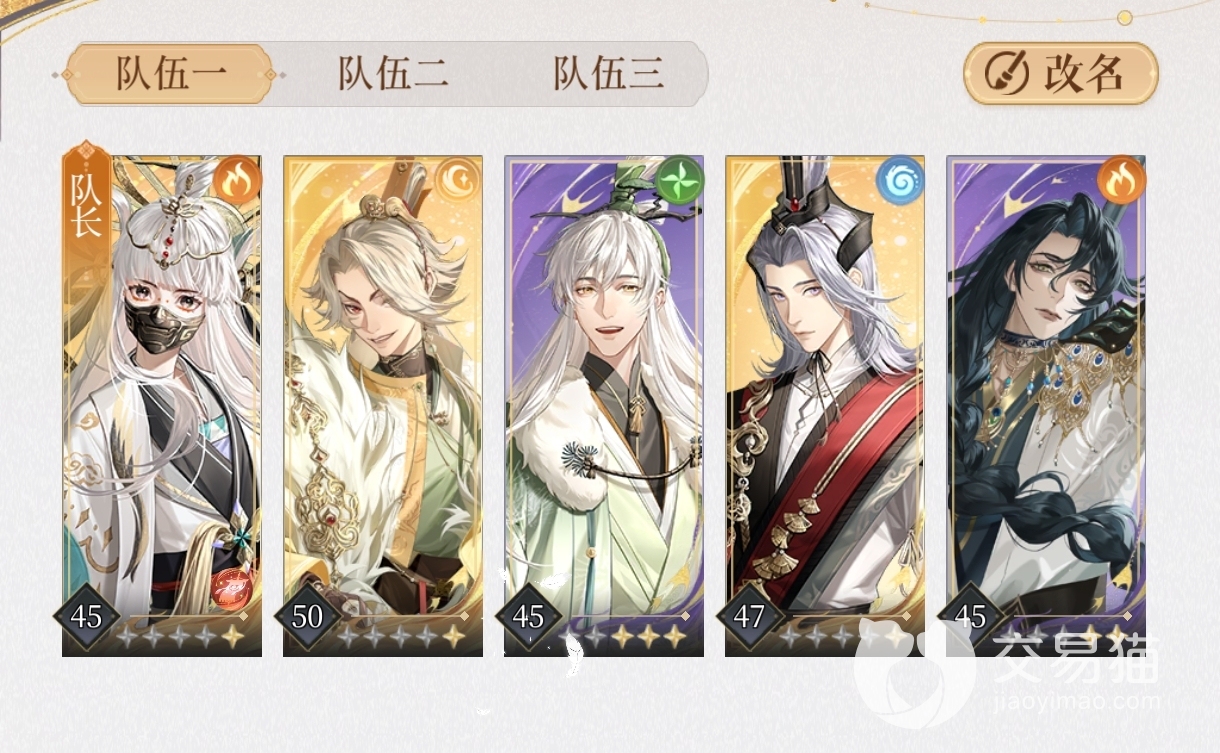Screen dimensions: 1220x753
Task: Click the 改名 rename button
Action: tap(1061, 73)
